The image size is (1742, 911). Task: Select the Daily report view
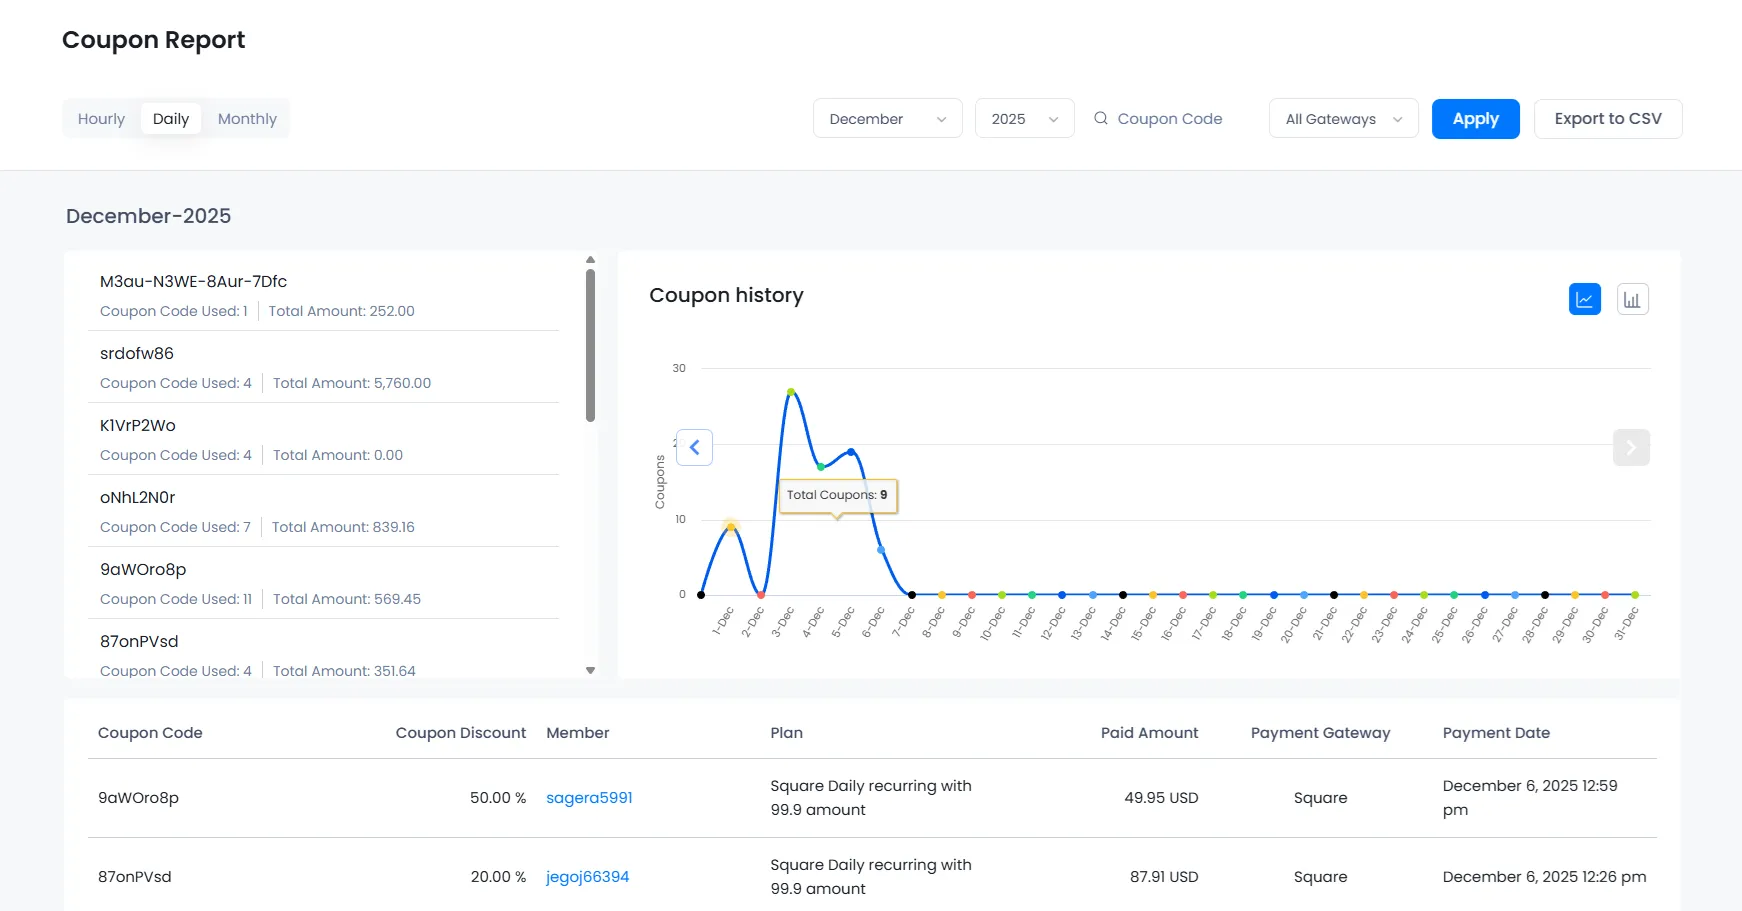pyautogui.click(x=171, y=118)
